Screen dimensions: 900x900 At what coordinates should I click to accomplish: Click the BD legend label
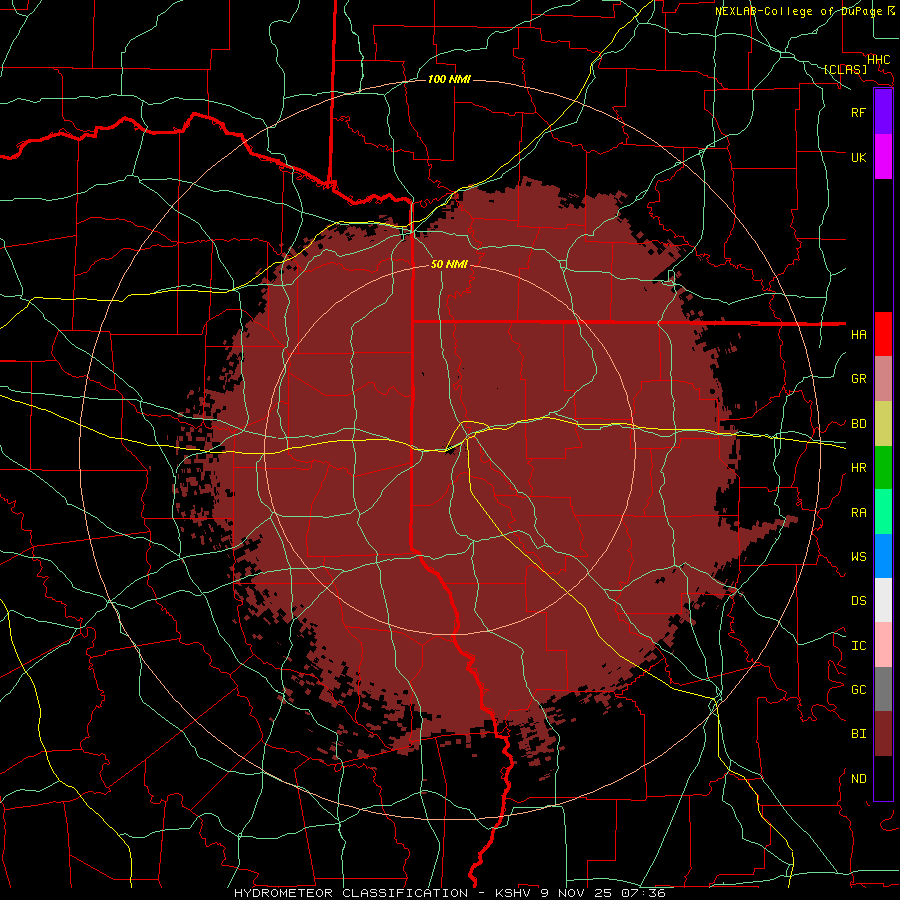858,423
